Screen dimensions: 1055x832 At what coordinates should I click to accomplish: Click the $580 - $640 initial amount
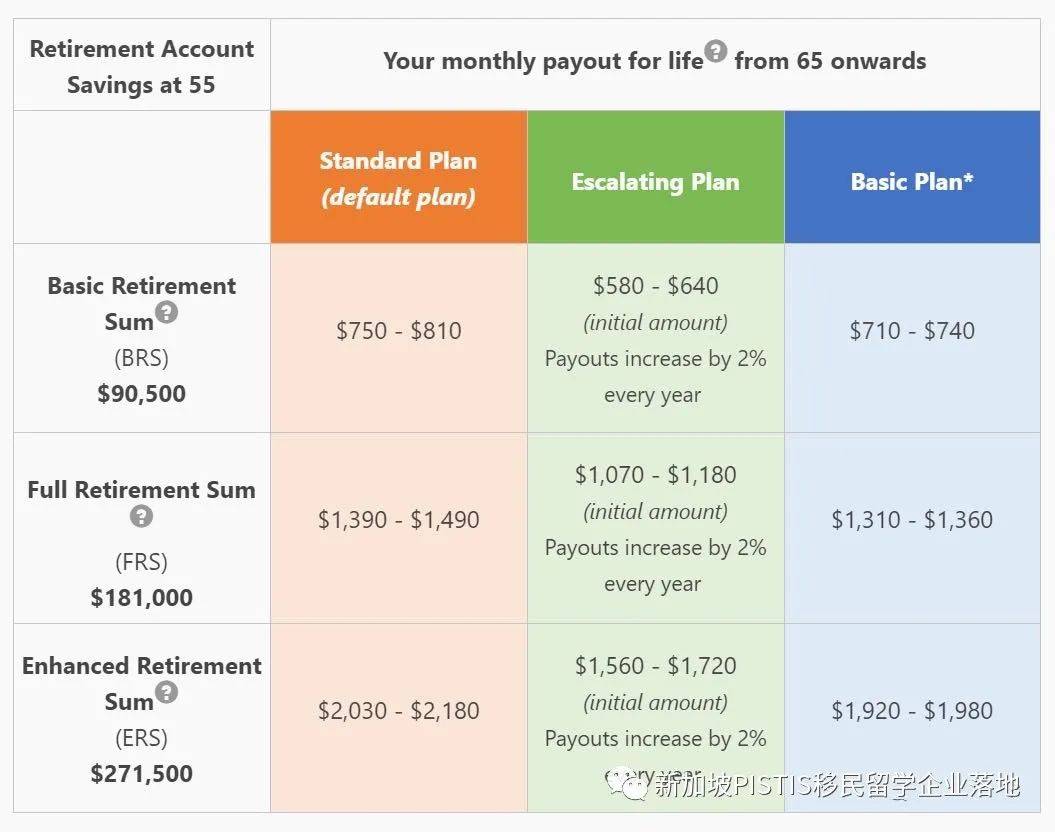(x=655, y=286)
